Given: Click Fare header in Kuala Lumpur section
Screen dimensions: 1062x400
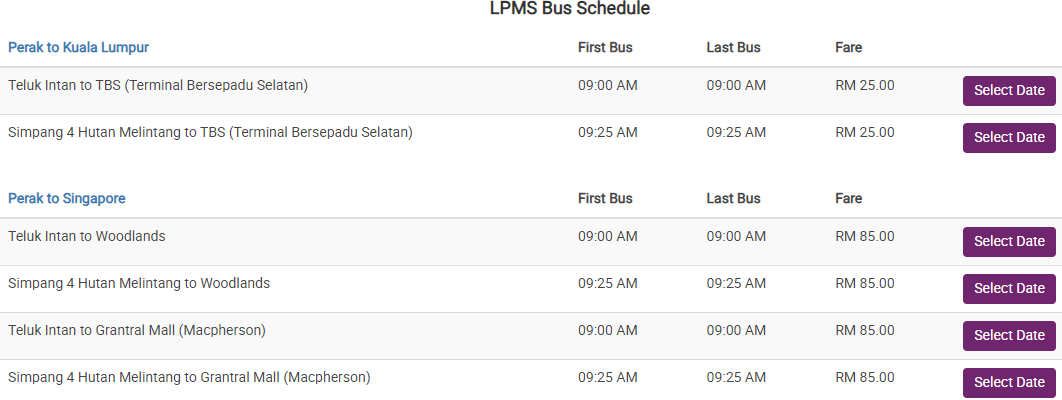Looking at the screenshot, I should click(x=848, y=47).
